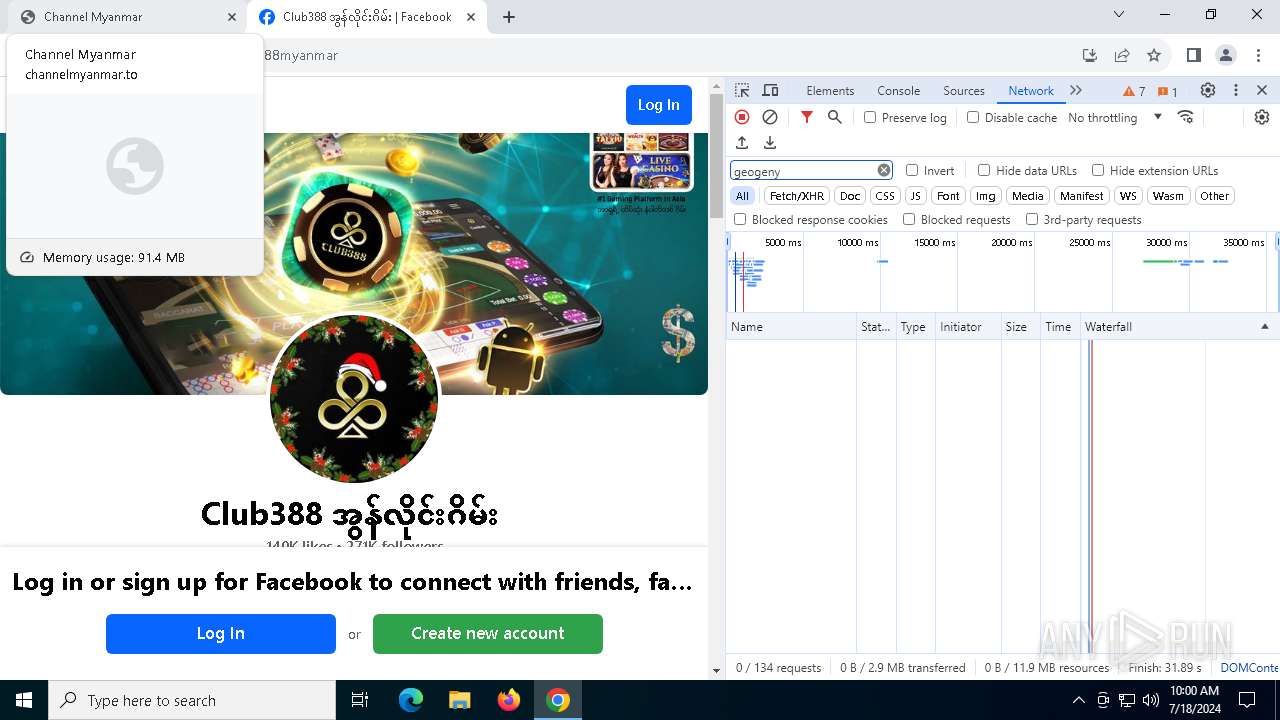Expand more DevTools tabs chevron
The height and width of the screenshot is (720, 1280).
tap(1076, 90)
